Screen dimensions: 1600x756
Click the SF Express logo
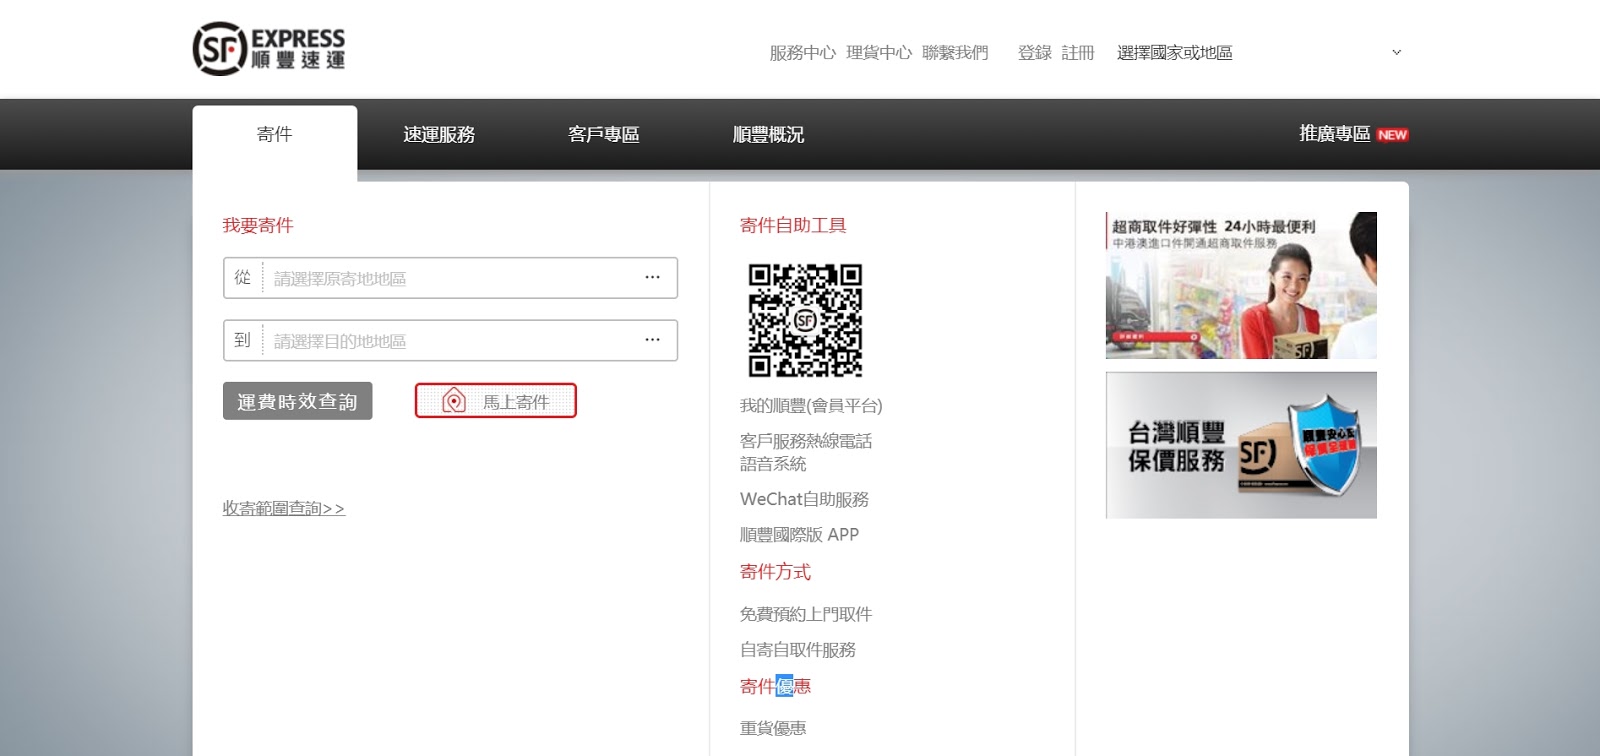269,49
